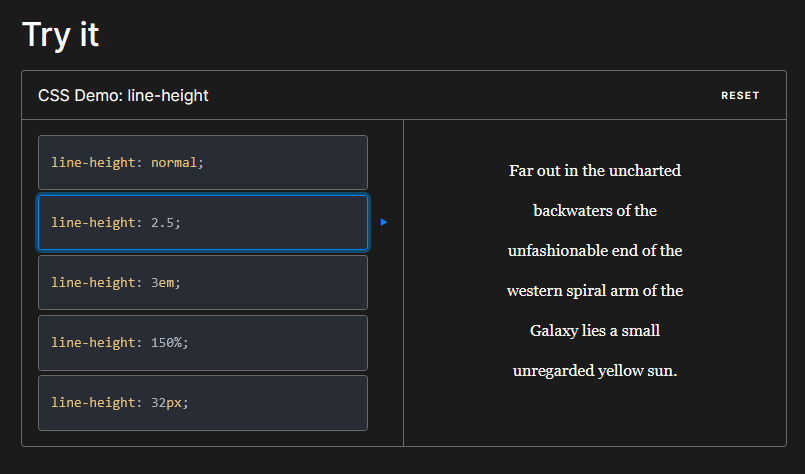Click the output line 'Far out in the uncharted'
The image size is (805, 474).
(595, 170)
